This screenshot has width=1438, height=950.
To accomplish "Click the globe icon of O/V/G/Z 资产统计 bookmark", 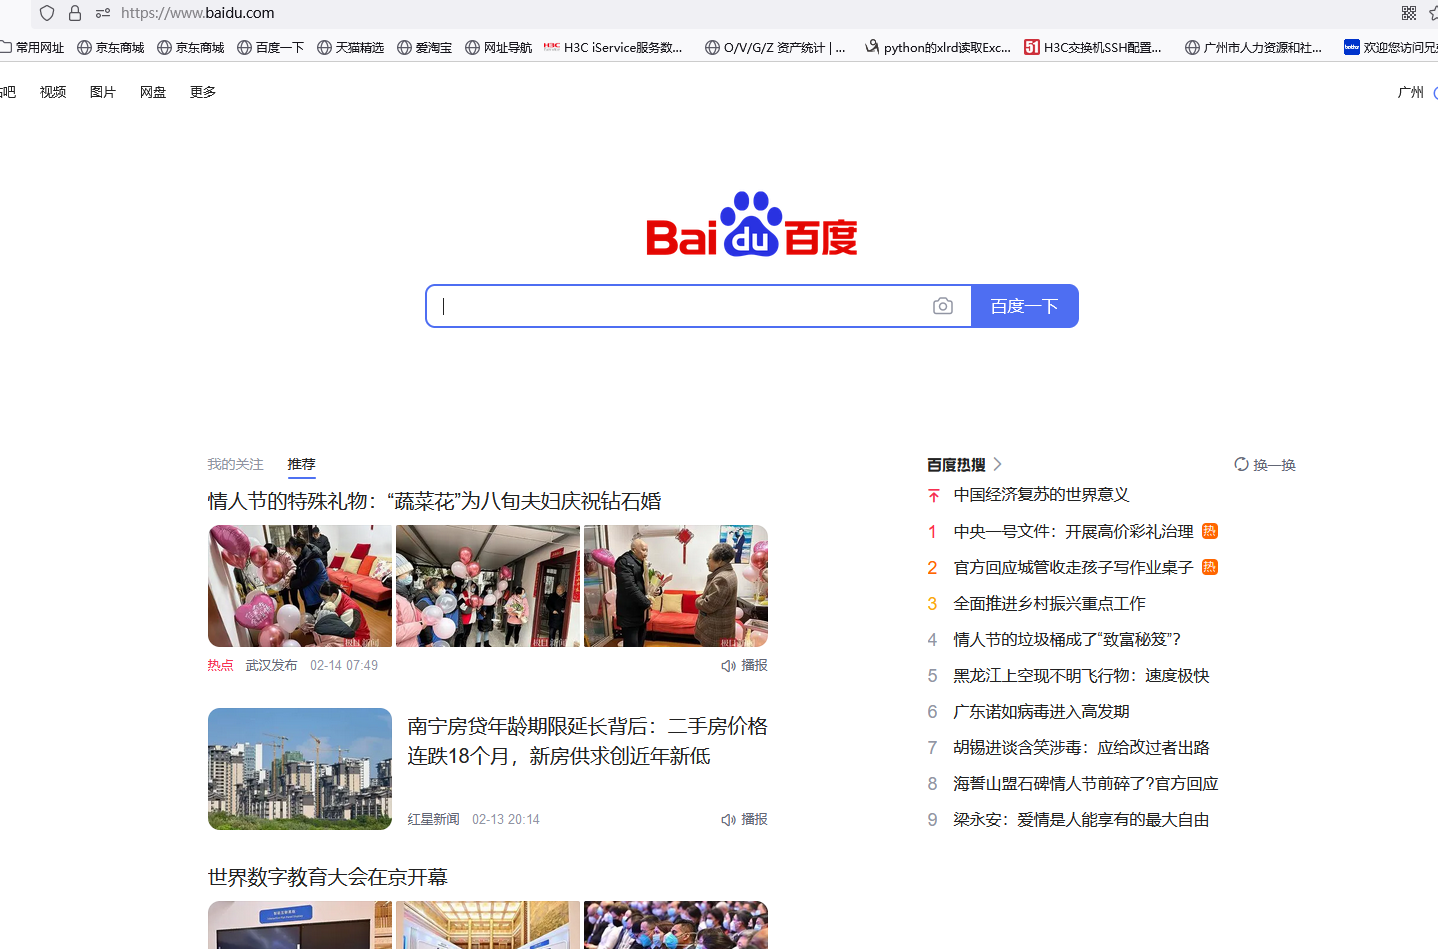I will 712,47.
